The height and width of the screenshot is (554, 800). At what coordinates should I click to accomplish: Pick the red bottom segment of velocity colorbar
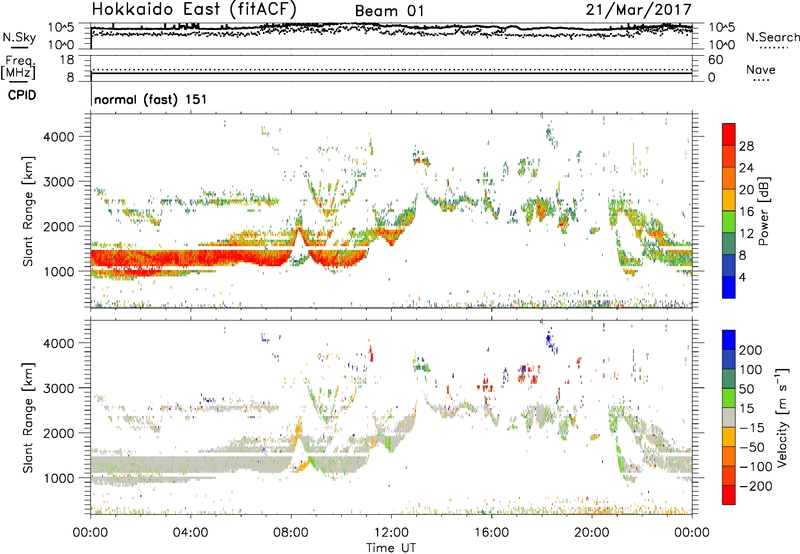click(729, 495)
